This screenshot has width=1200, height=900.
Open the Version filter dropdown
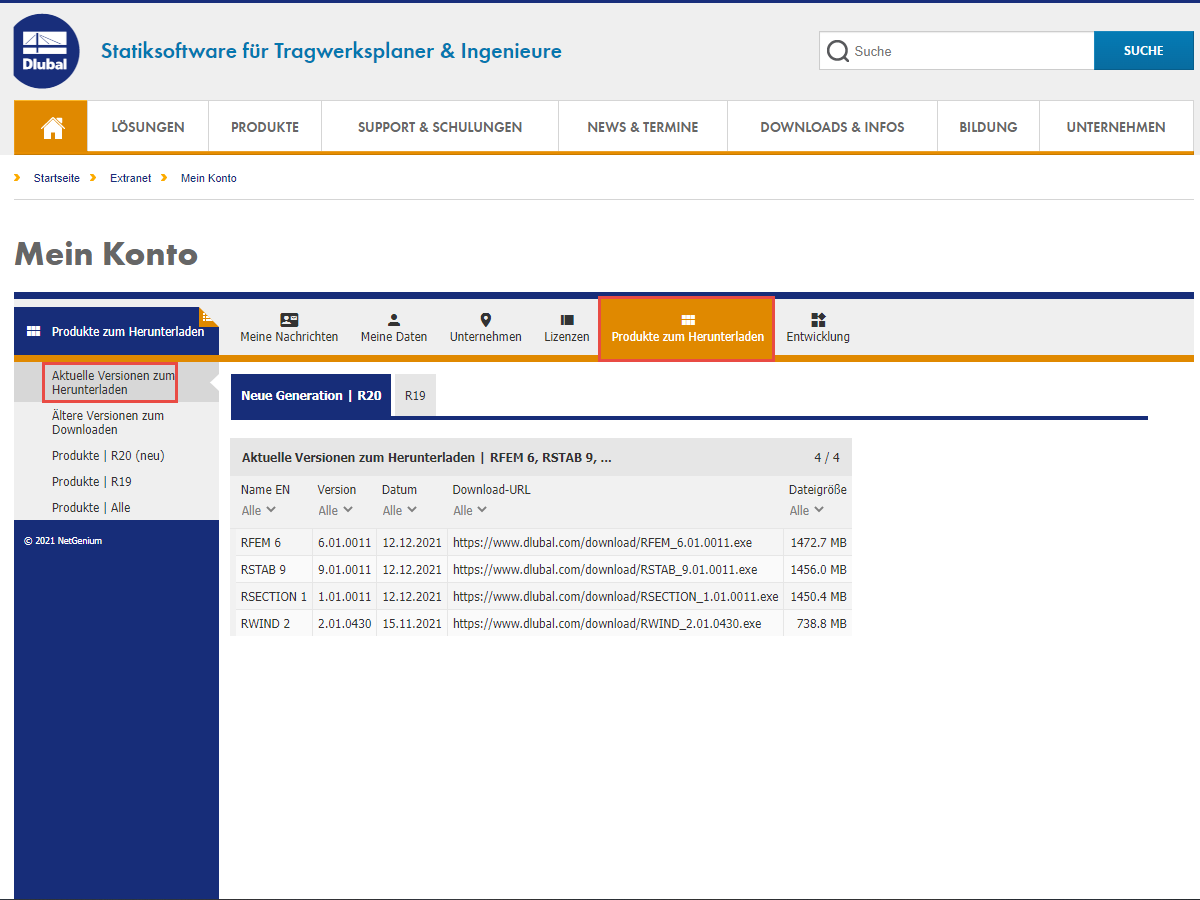click(x=335, y=510)
